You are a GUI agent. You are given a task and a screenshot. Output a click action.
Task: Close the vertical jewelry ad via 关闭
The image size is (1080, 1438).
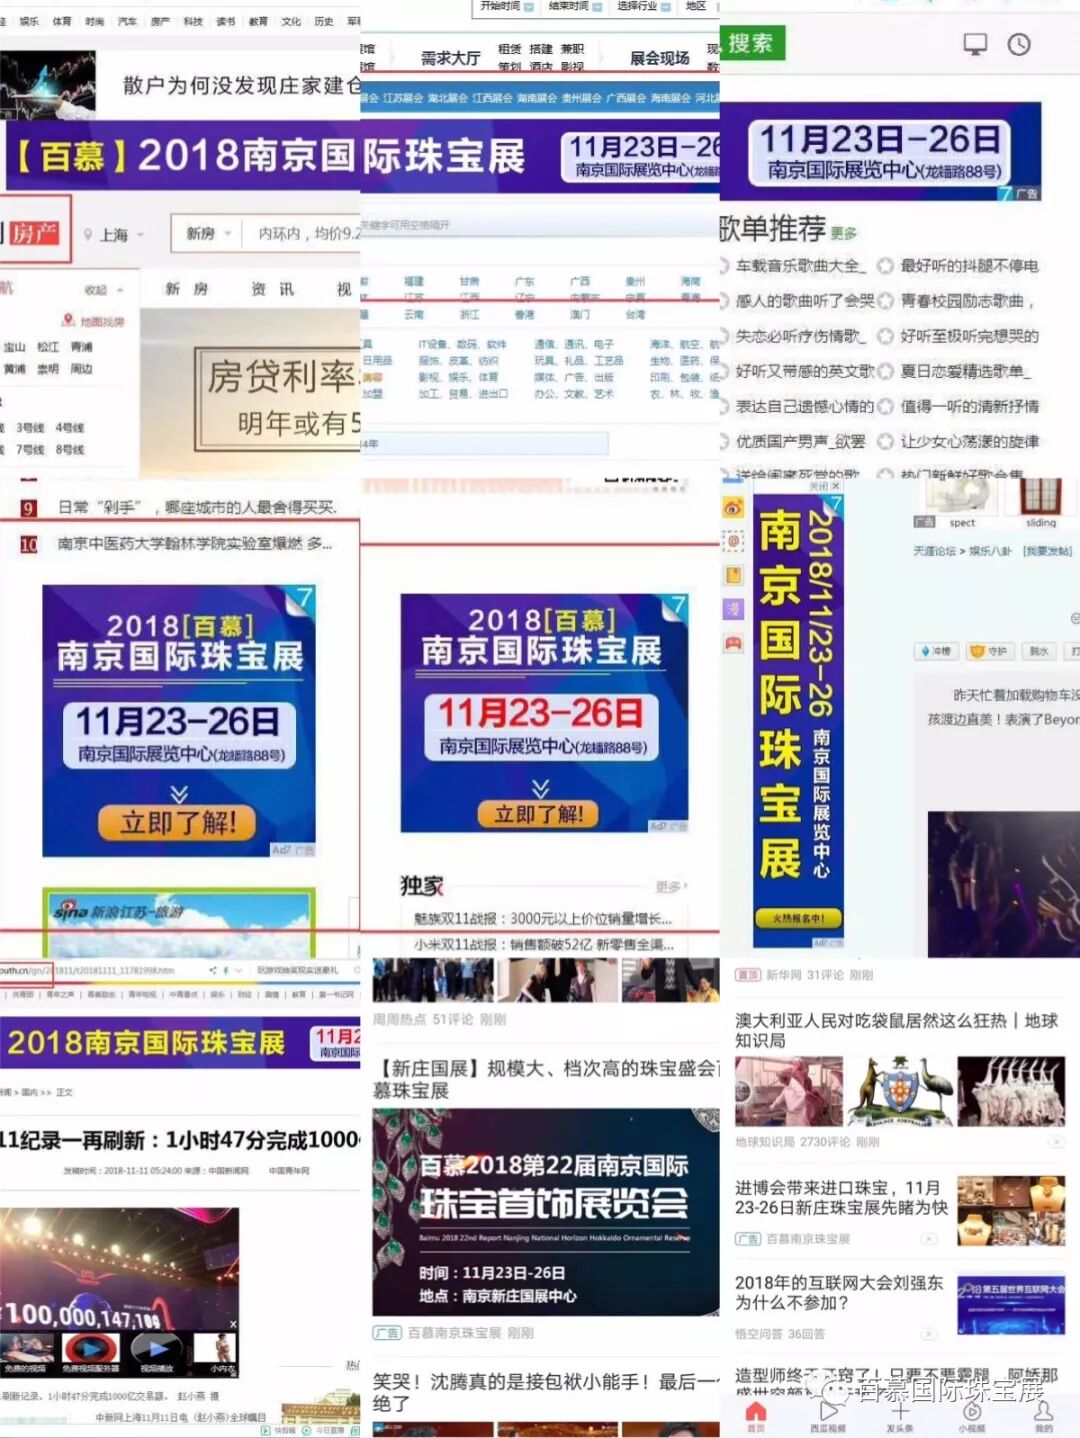pos(824,486)
